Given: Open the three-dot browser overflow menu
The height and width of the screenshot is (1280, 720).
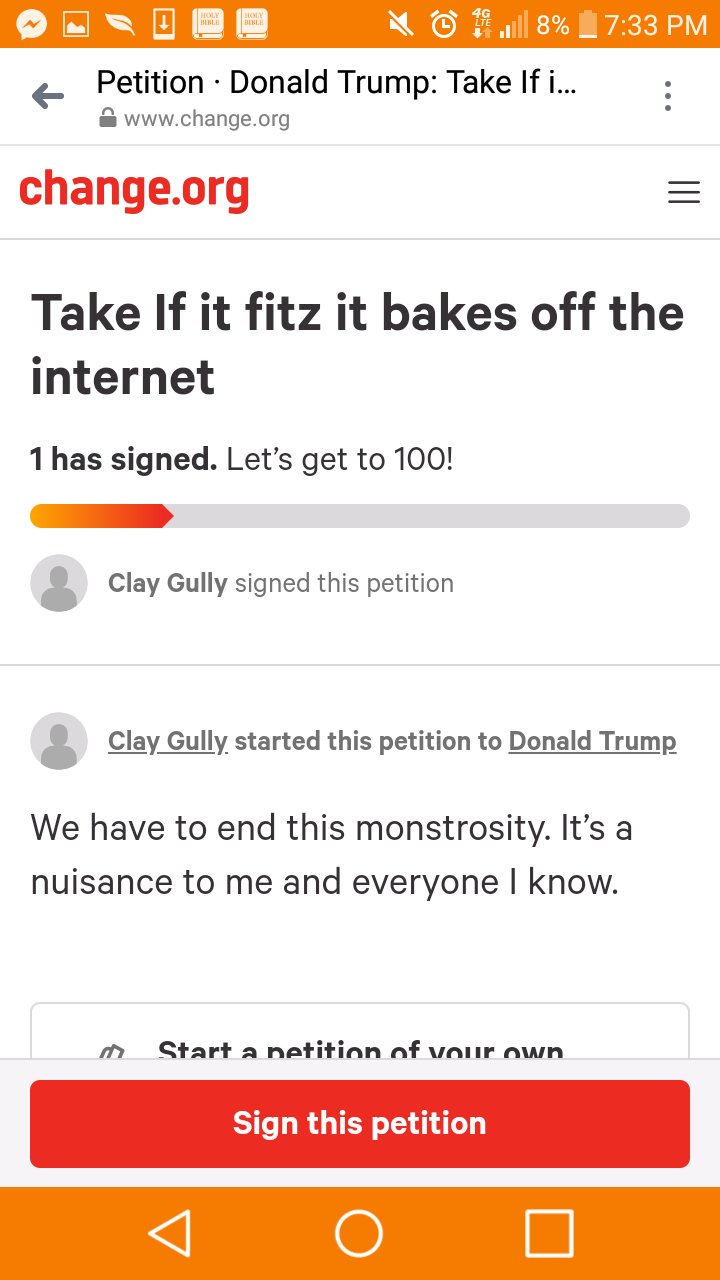Looking at the screenshot, I should pyautogui.click(x=667, y=96).
